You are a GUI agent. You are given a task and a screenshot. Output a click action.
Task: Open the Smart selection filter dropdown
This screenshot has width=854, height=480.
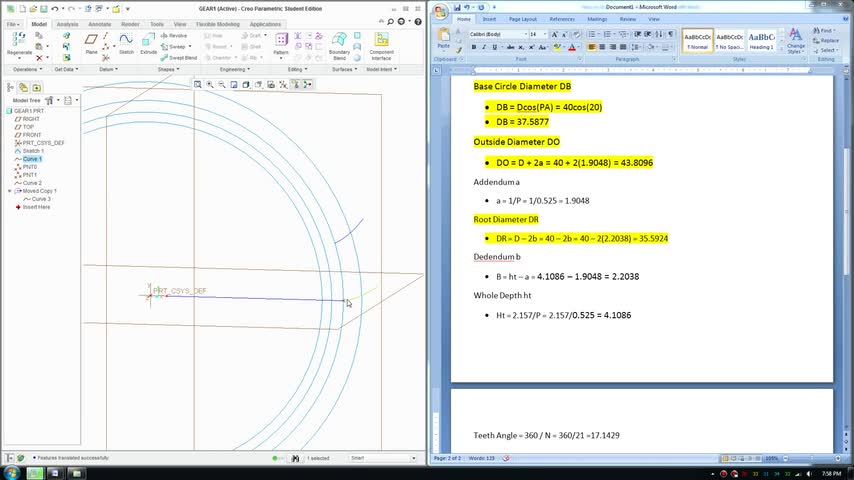click(413, 458)
